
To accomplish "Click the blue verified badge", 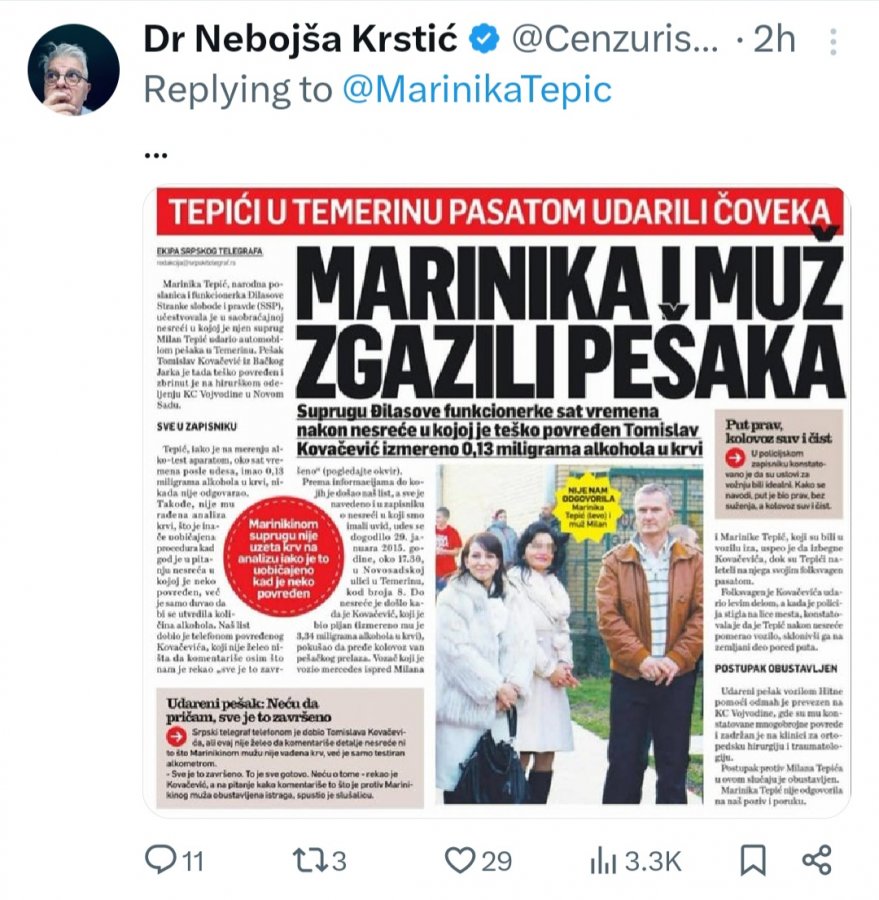I will click(x=484, y=40).
